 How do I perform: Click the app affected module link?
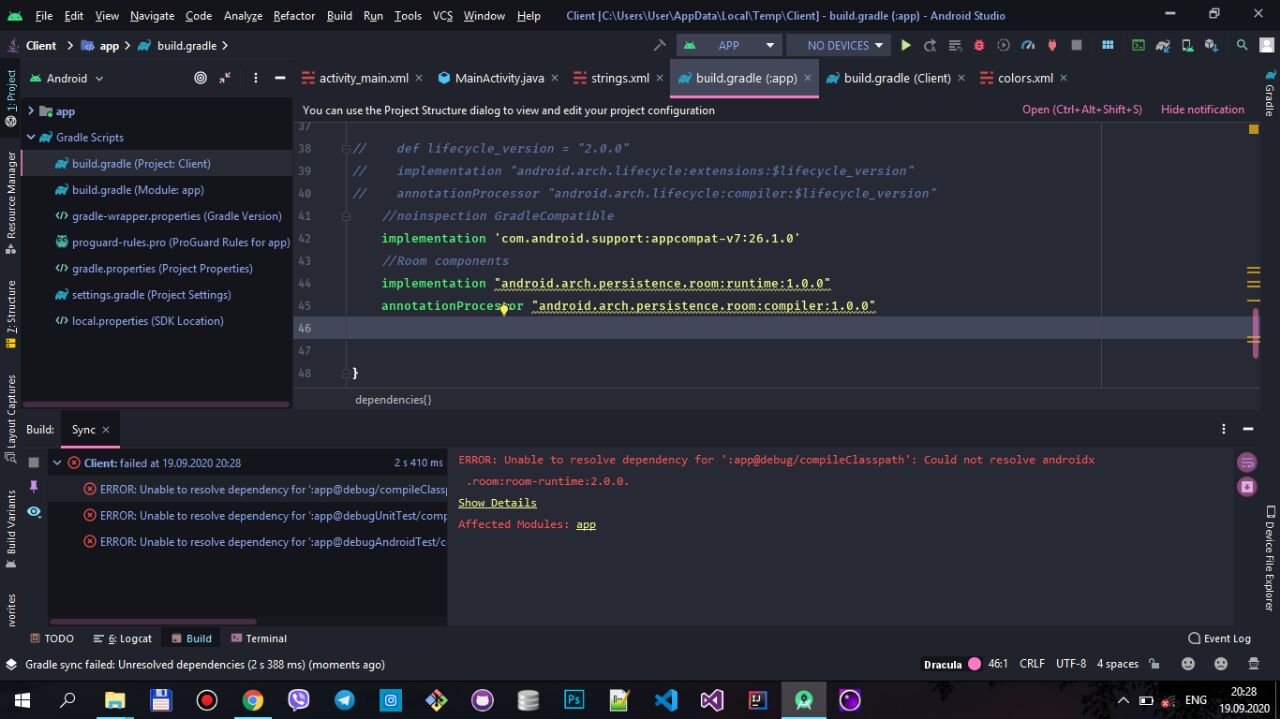pos(586,524)
